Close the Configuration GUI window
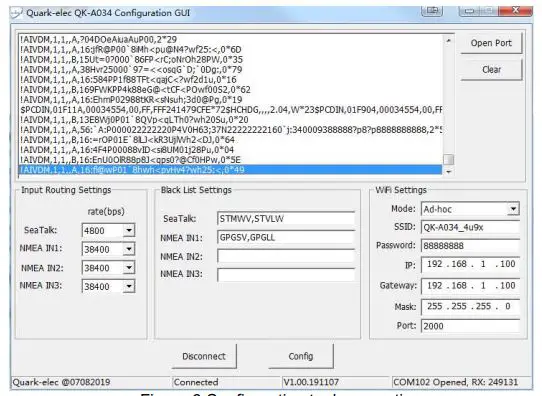542x396 pixels. (x=515, y=10)
